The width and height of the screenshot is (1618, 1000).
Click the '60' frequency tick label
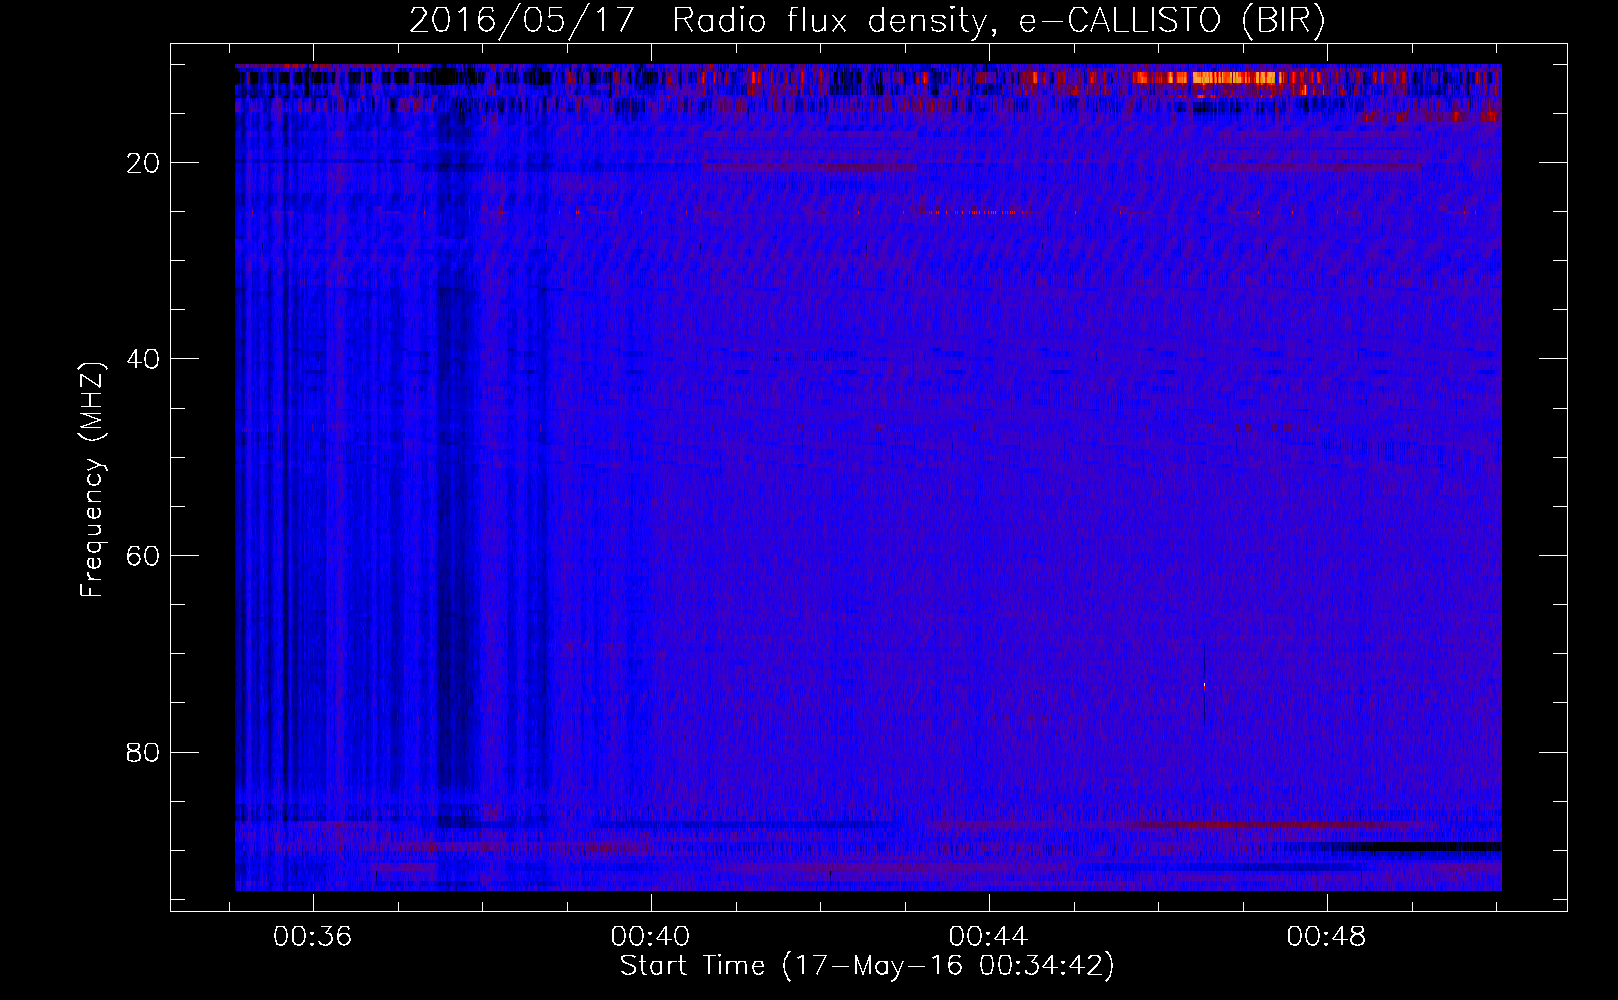(144, 556)
